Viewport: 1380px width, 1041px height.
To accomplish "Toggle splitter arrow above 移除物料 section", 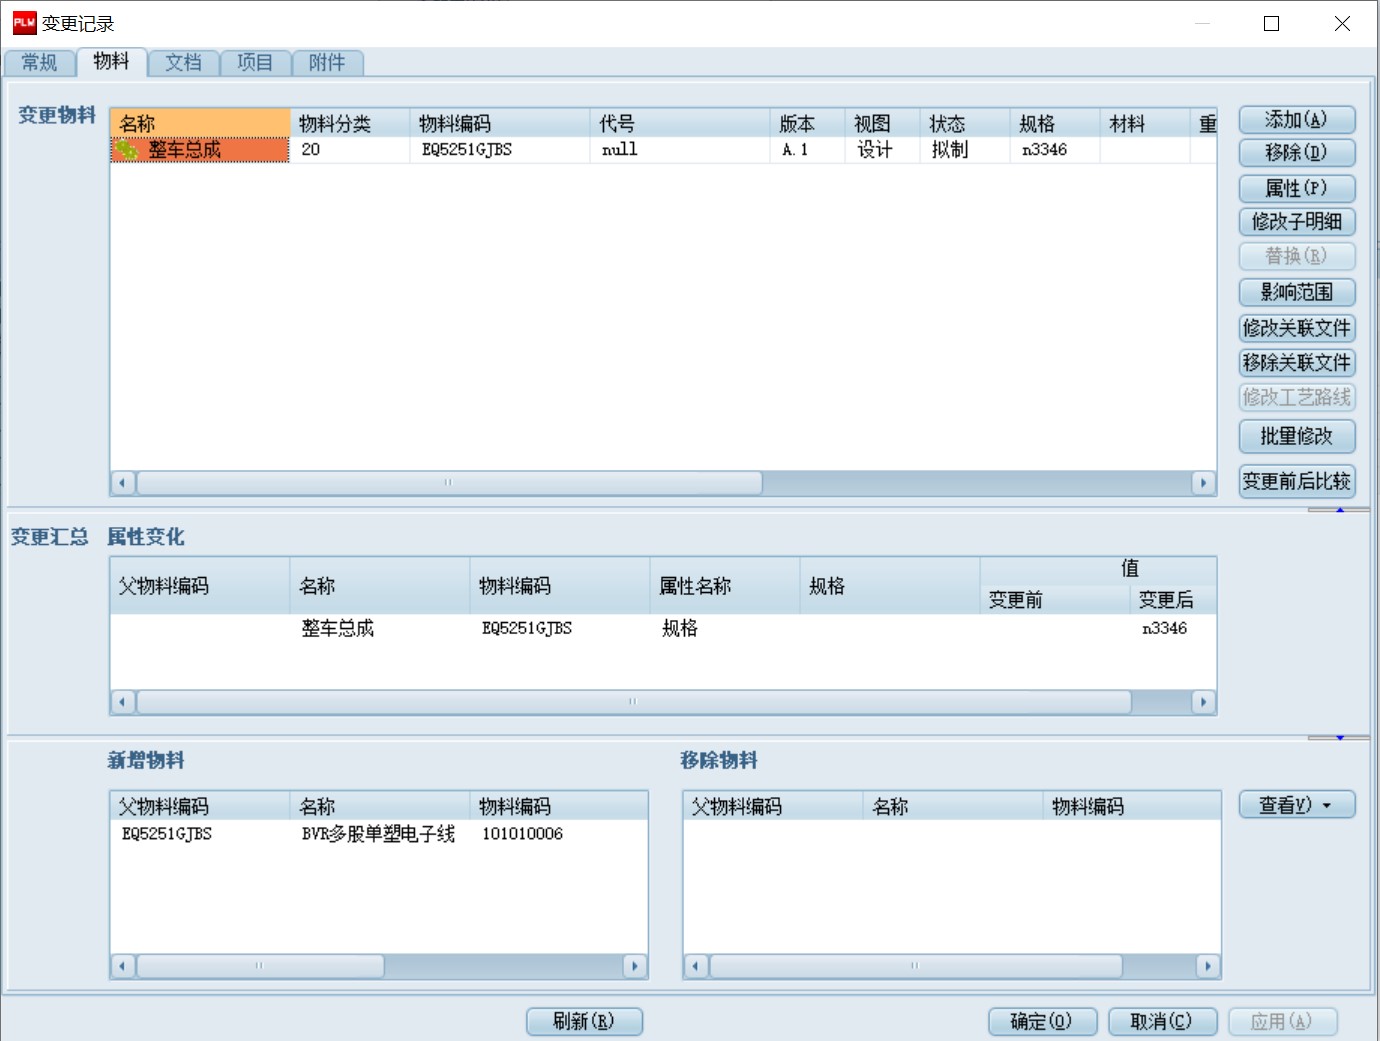I will 1340,738.
